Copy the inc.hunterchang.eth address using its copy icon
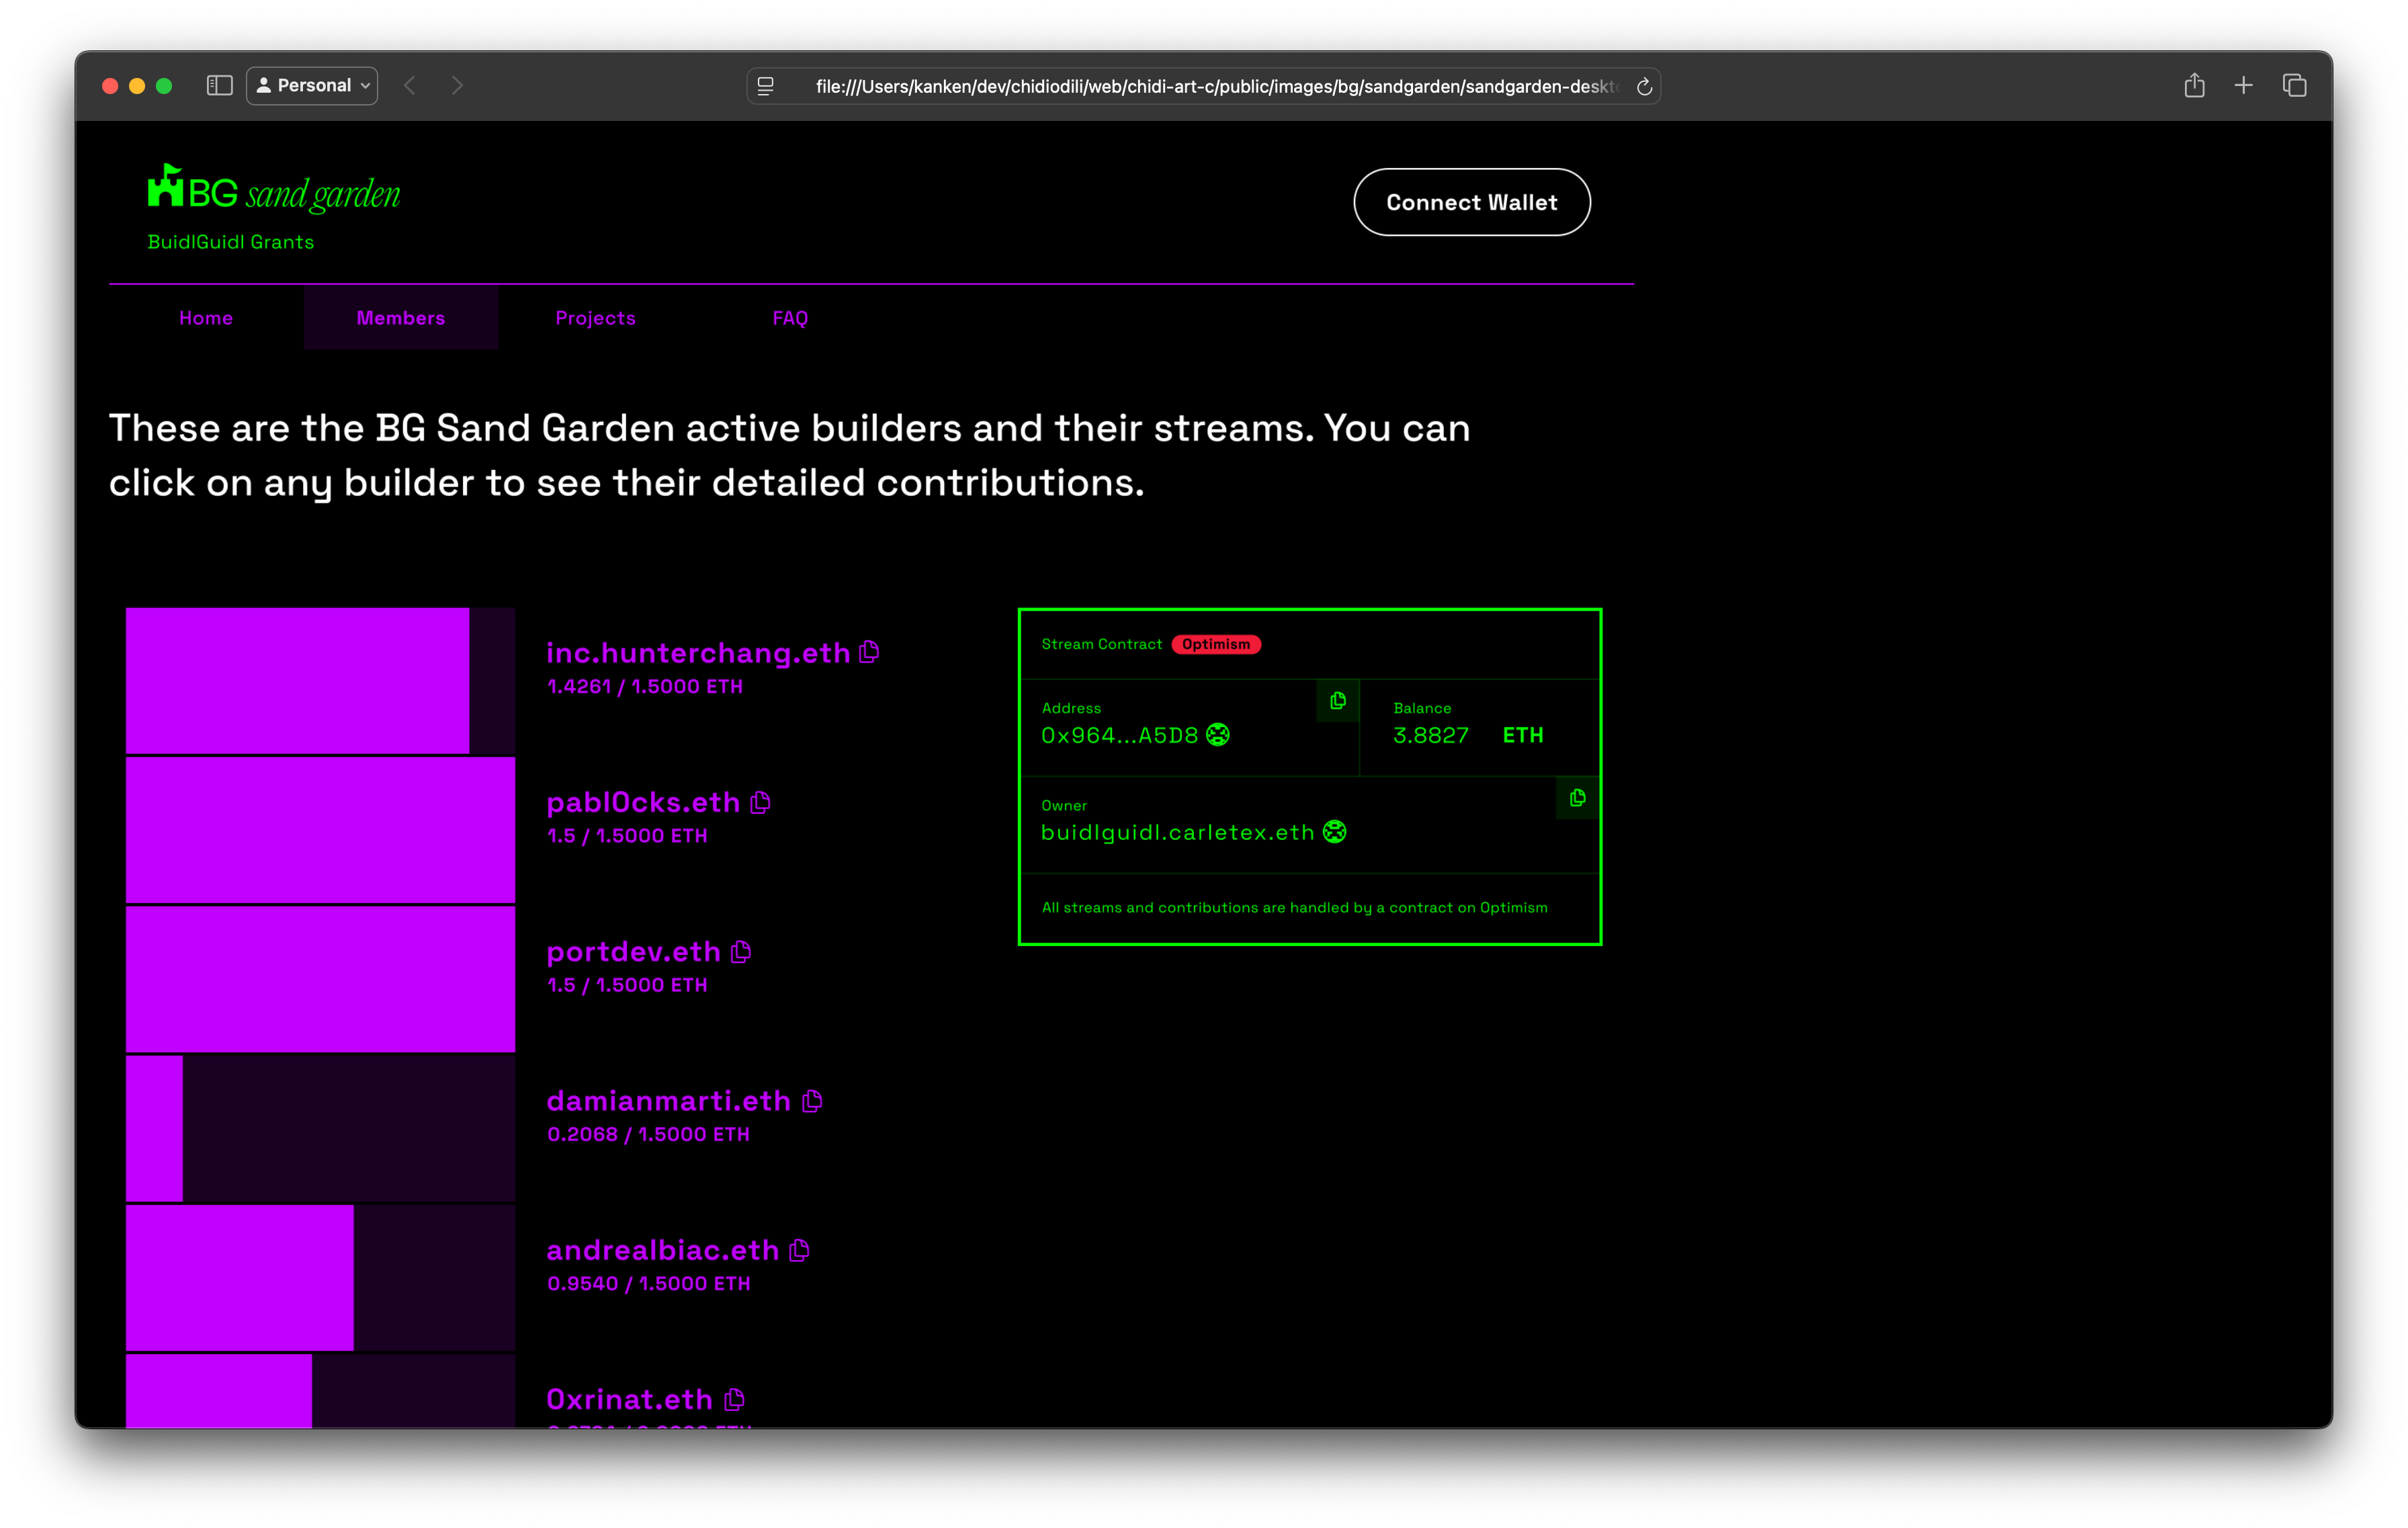The width and height of the screenshot is (2408, 1528). pyautogui.click(x=870, y=652)
